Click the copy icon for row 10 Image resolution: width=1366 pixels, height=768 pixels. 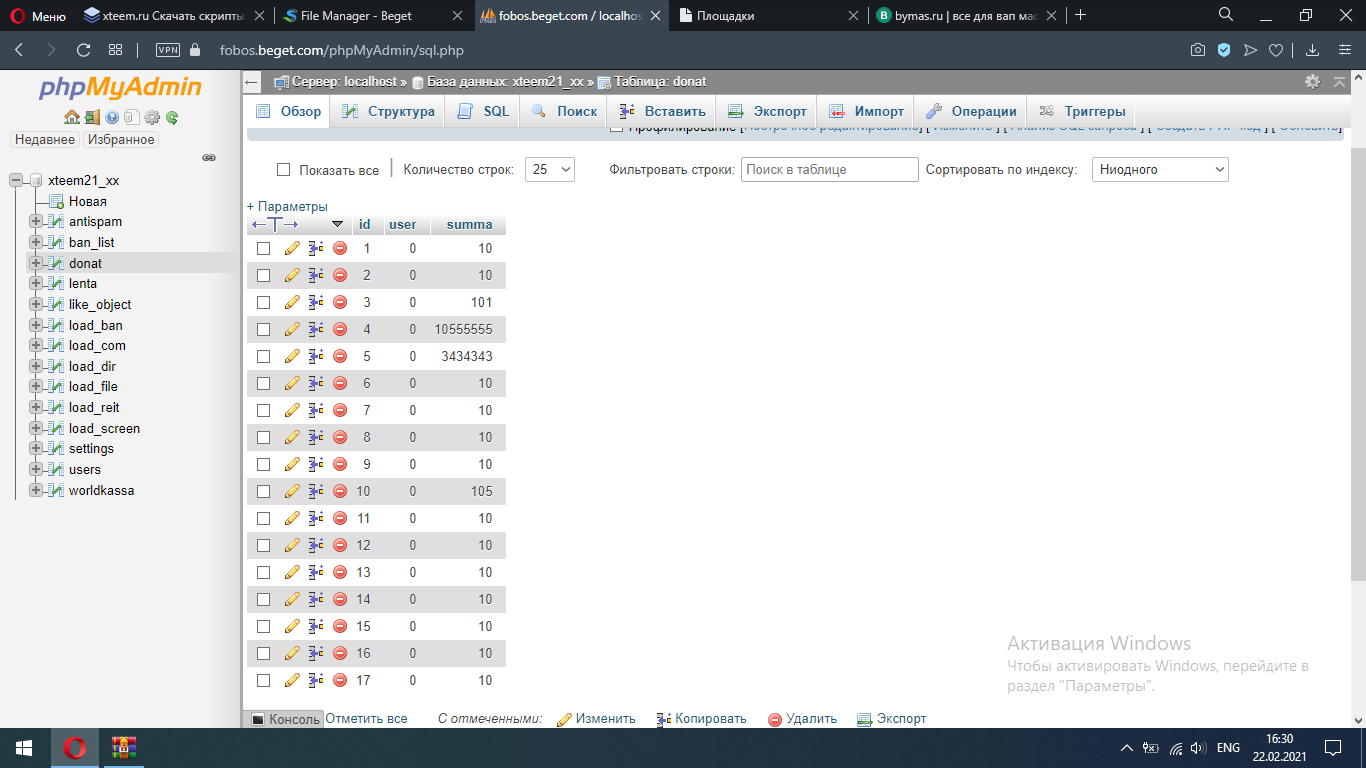pos(316,491)
